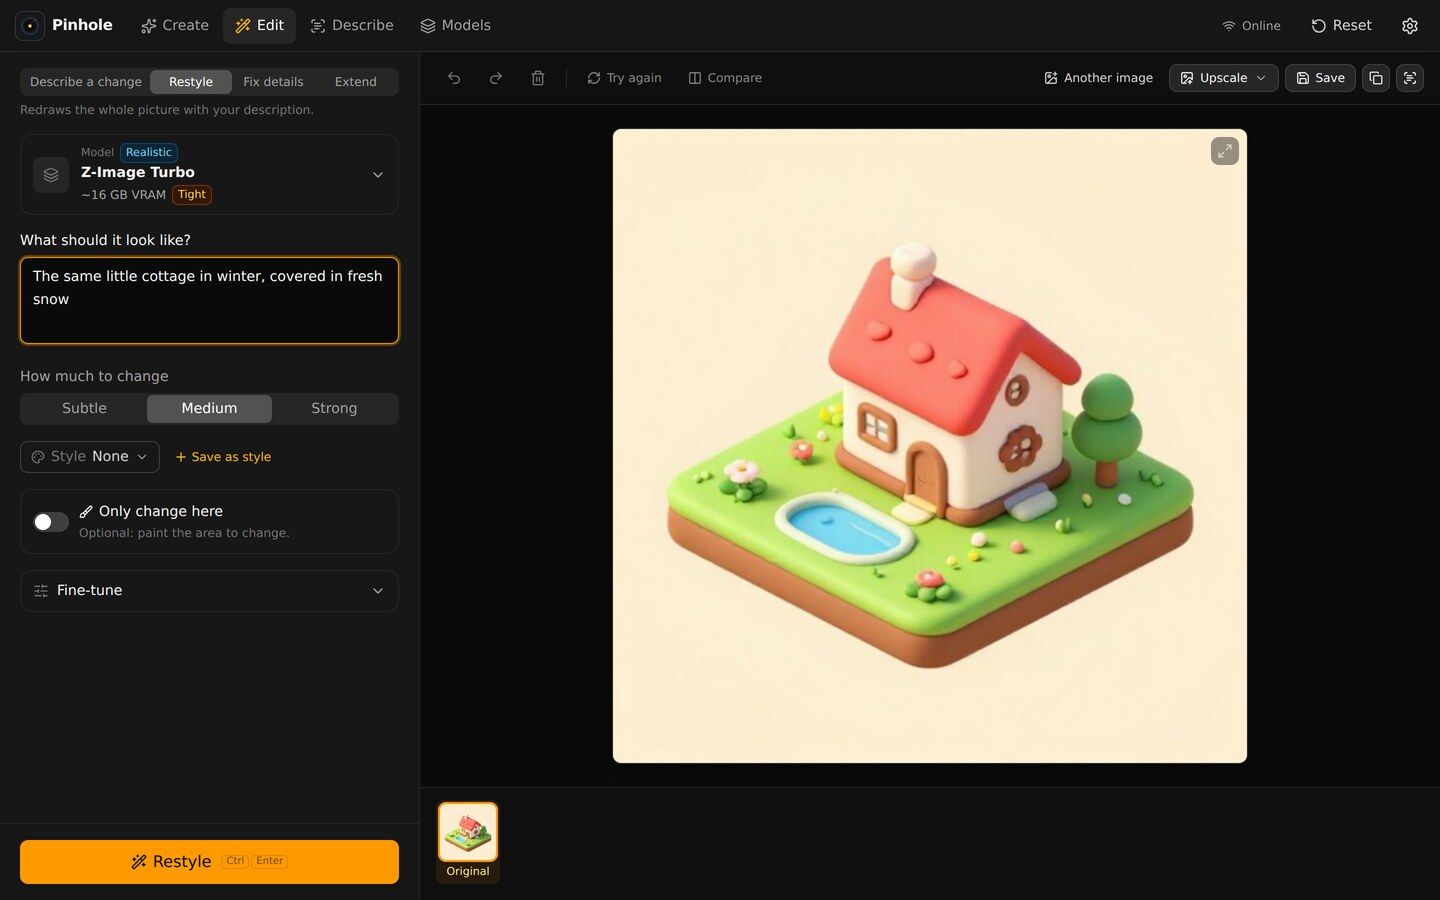Select the Describe a change mode
The width and height of the screenshot is (1440, 900).
pyautogui.click(x=86, y=82)
